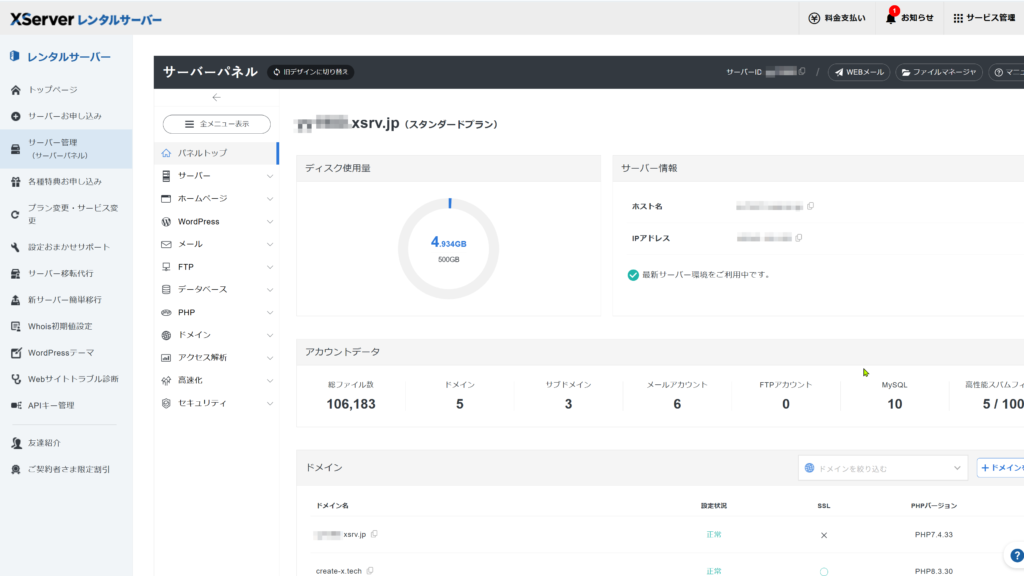Screen dimensions: 1024x576
Task: Click the ドメイン count 5
Action: (x=460, y=404)
